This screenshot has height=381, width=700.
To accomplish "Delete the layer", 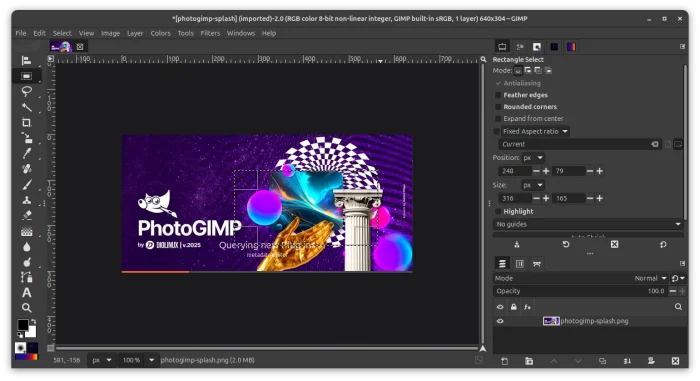I will pyautogui.click(x=675, y=361).
